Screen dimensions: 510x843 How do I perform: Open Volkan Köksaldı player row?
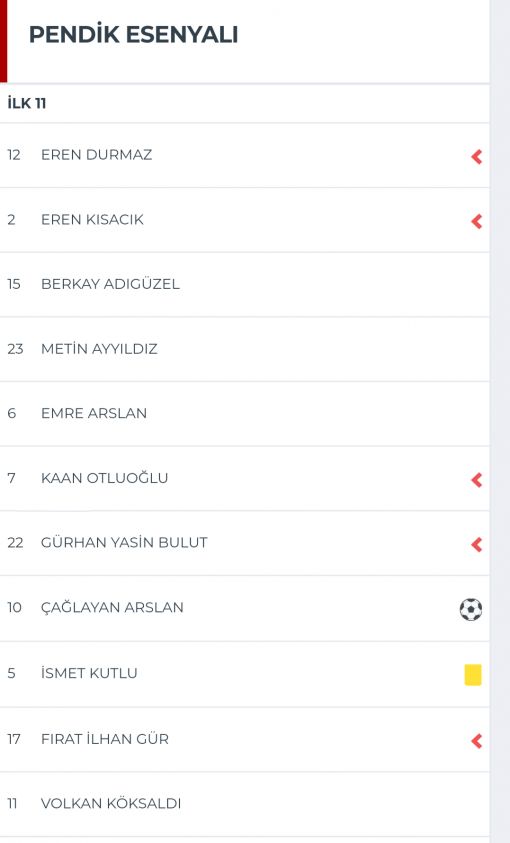click(245, 804)
